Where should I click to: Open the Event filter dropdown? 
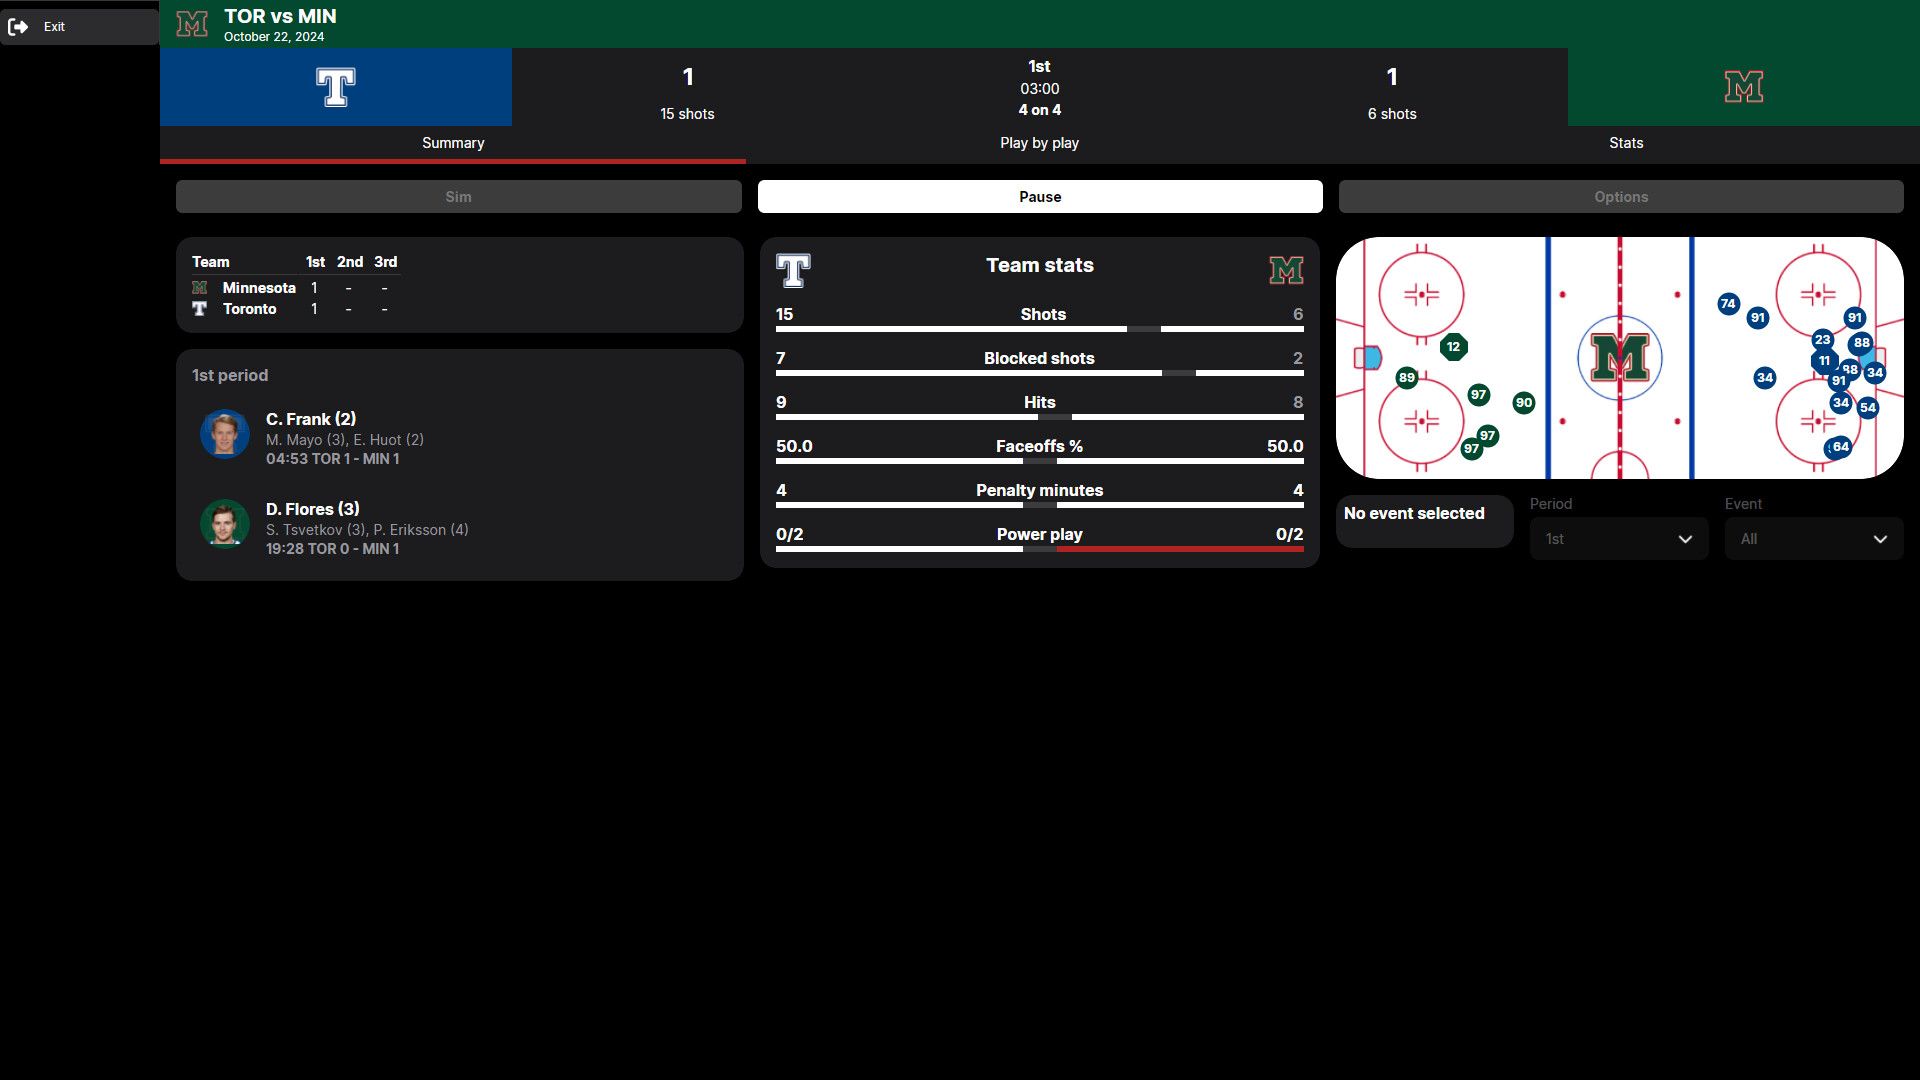[1813, 538]
